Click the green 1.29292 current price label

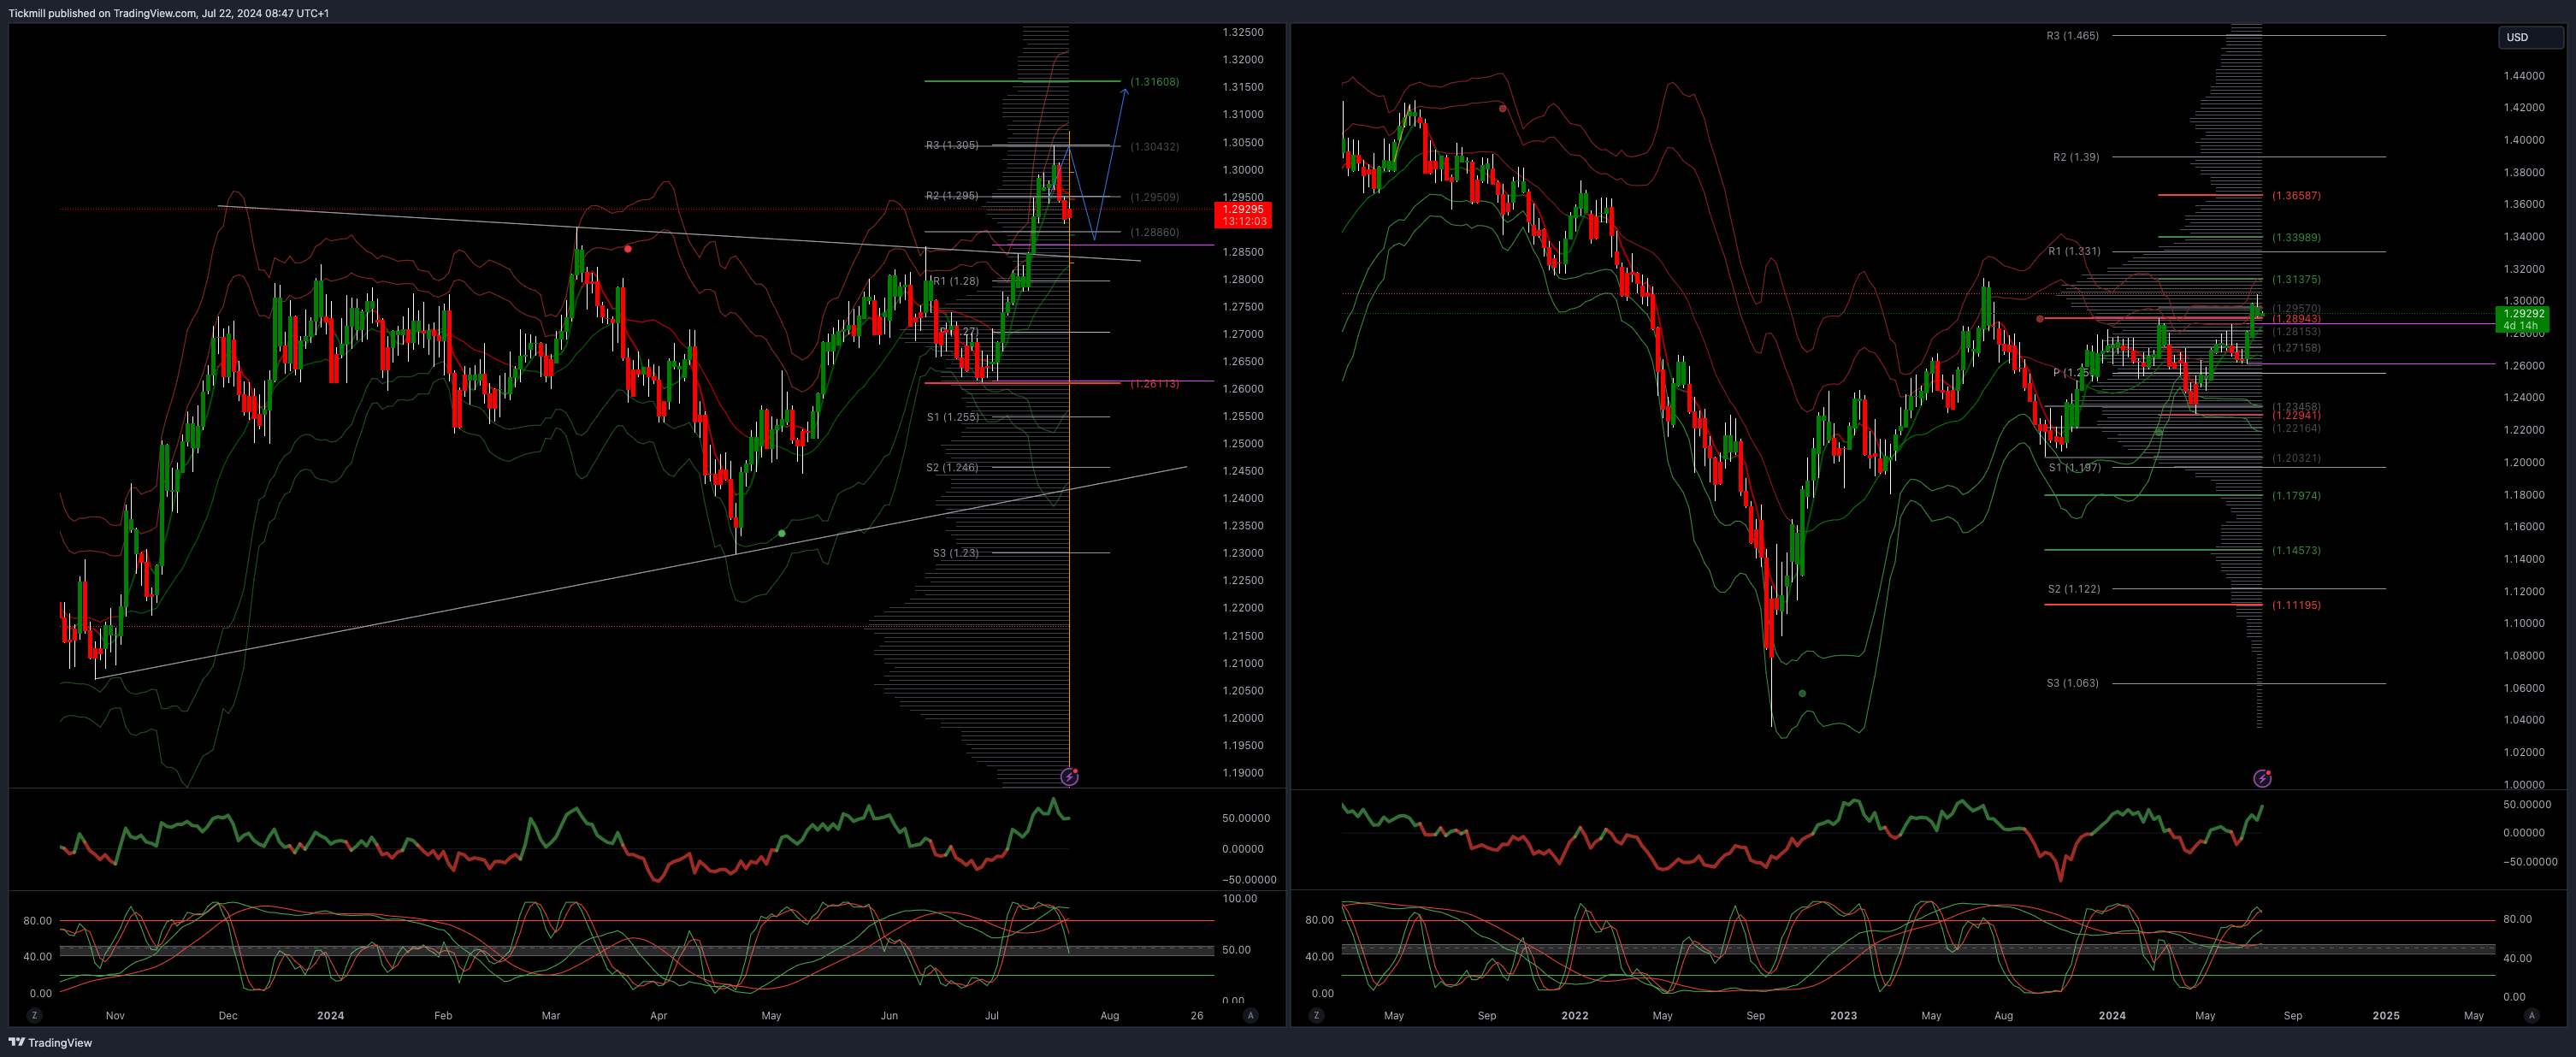tap(2523, 319)
